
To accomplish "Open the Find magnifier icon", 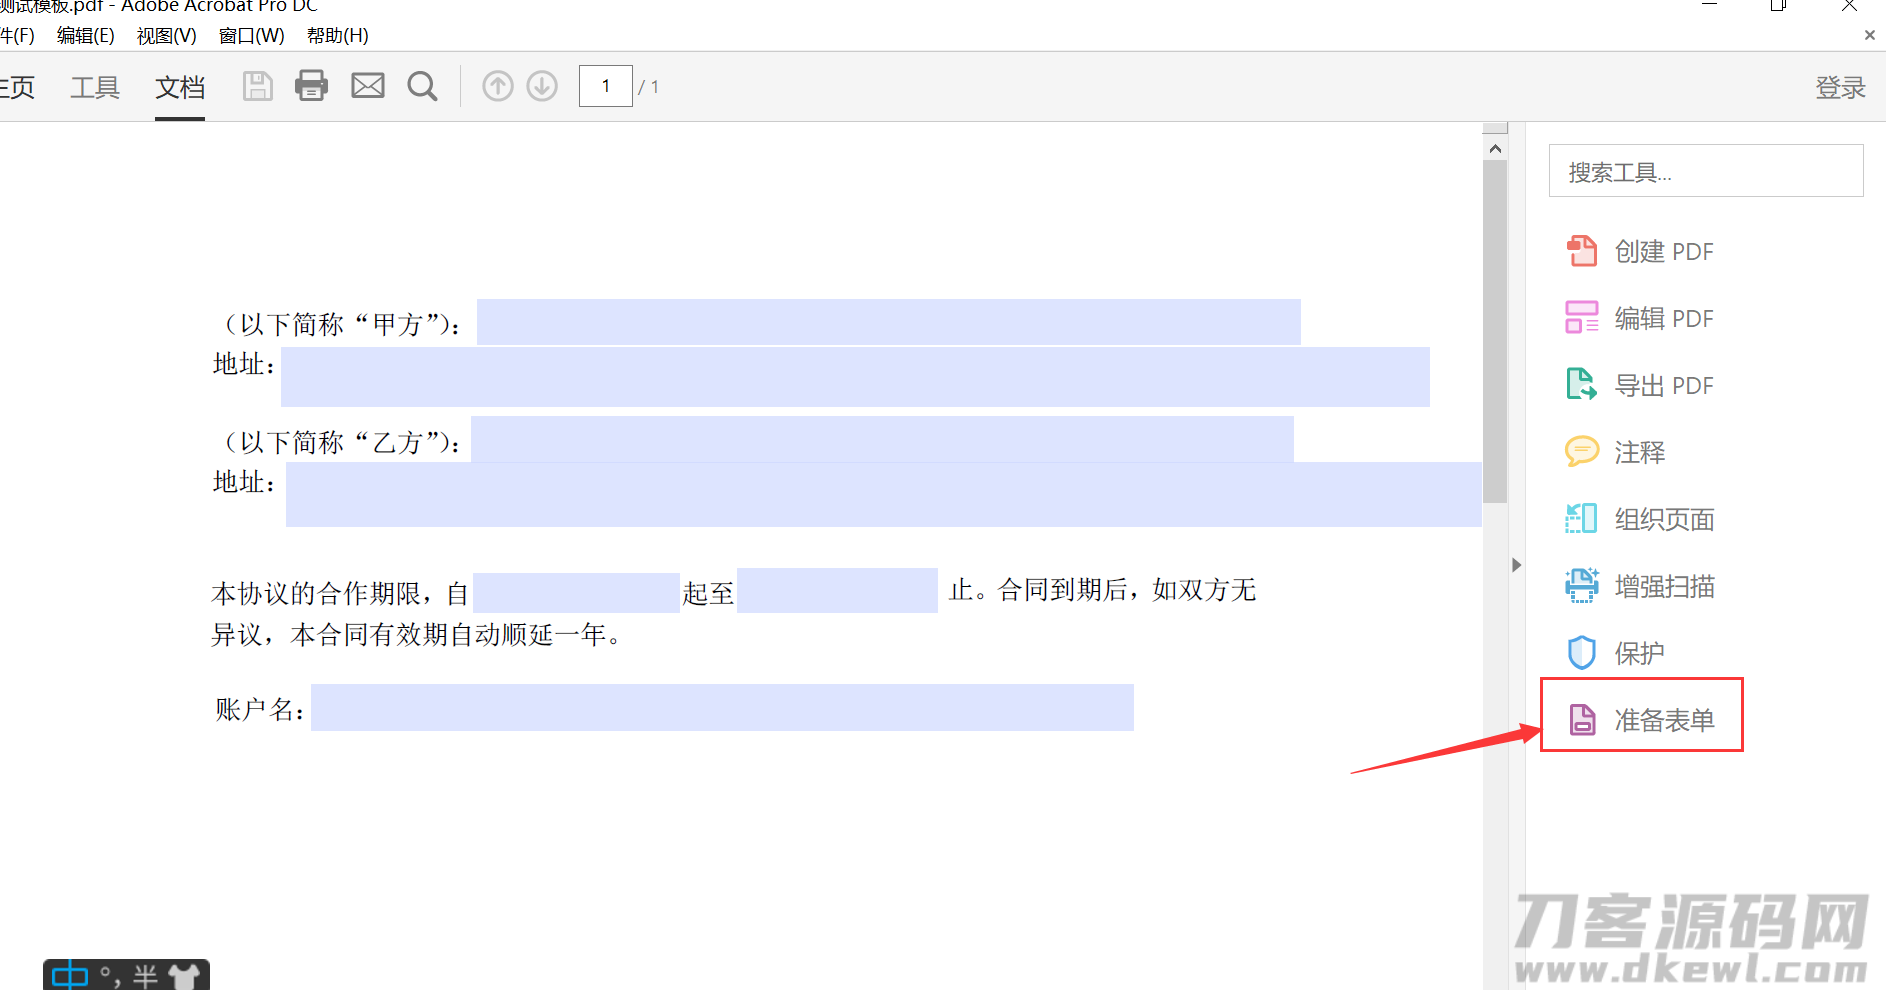I will 422,87.
